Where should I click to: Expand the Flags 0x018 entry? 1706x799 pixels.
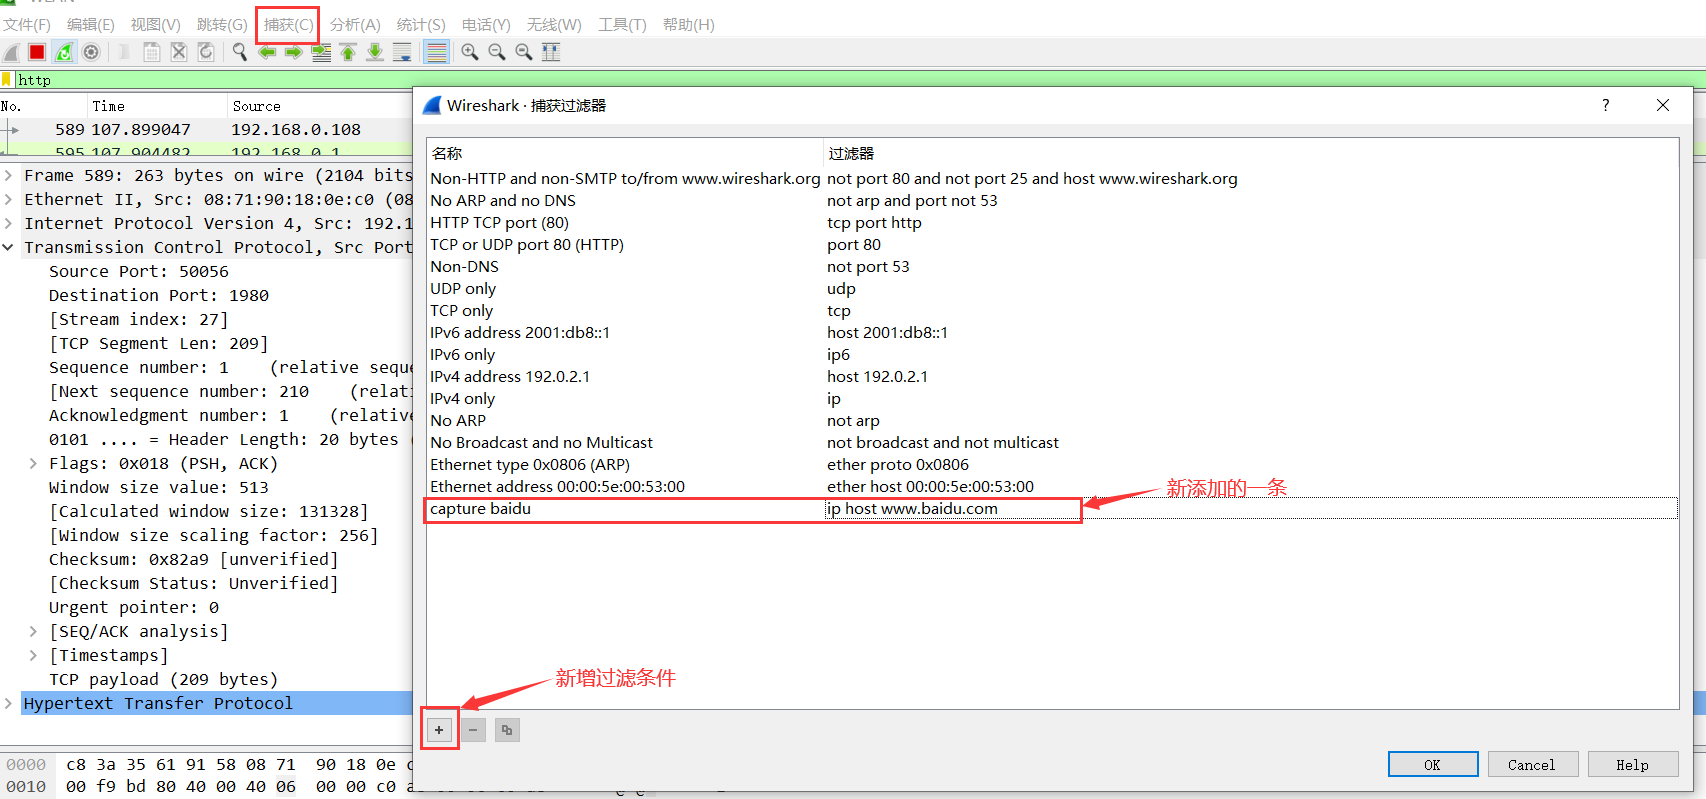pos(33,464)
